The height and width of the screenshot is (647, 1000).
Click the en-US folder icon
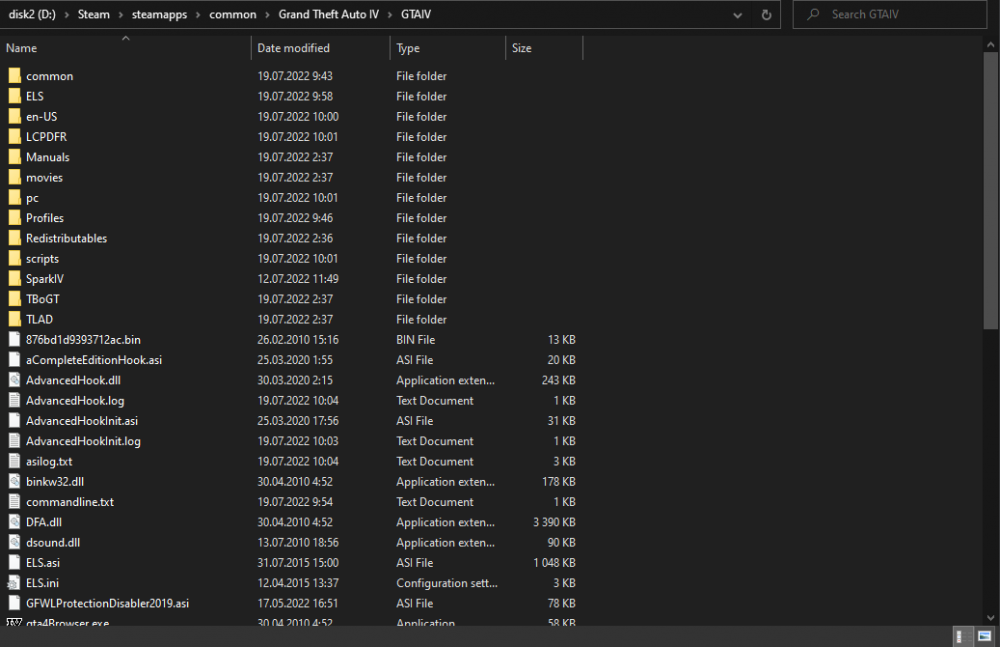[15, 117]
